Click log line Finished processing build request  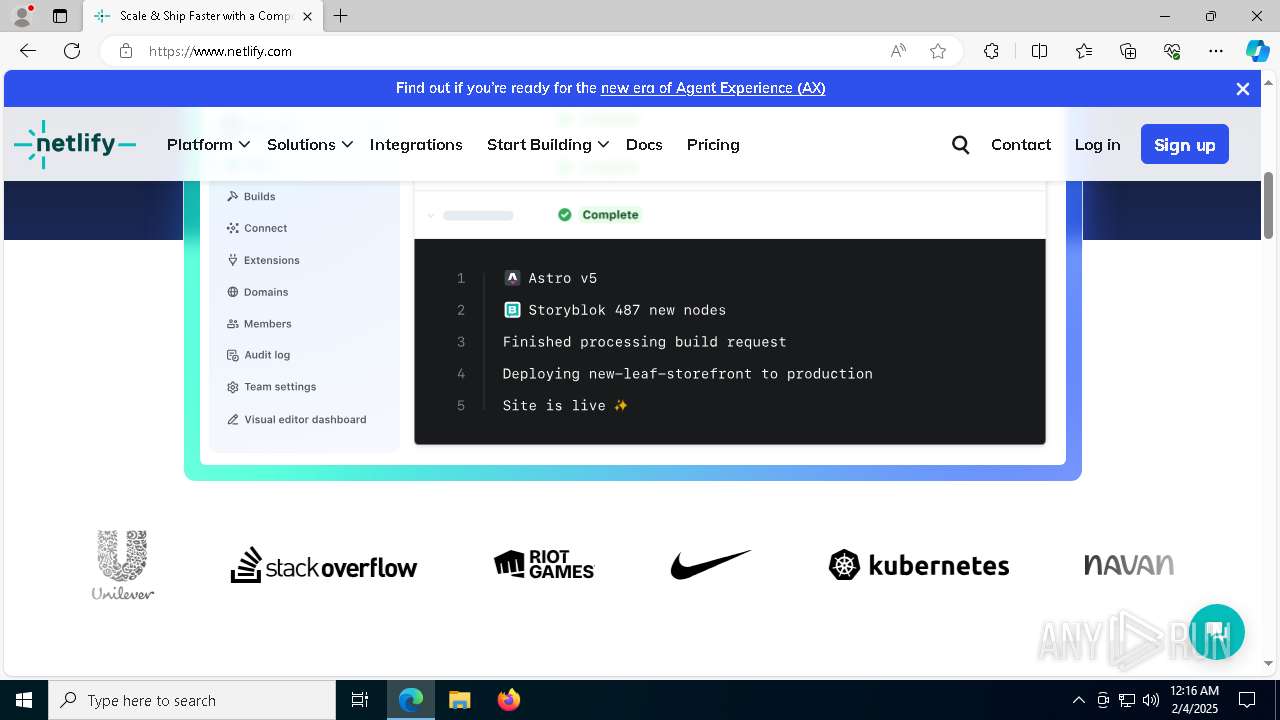point(644,341)
